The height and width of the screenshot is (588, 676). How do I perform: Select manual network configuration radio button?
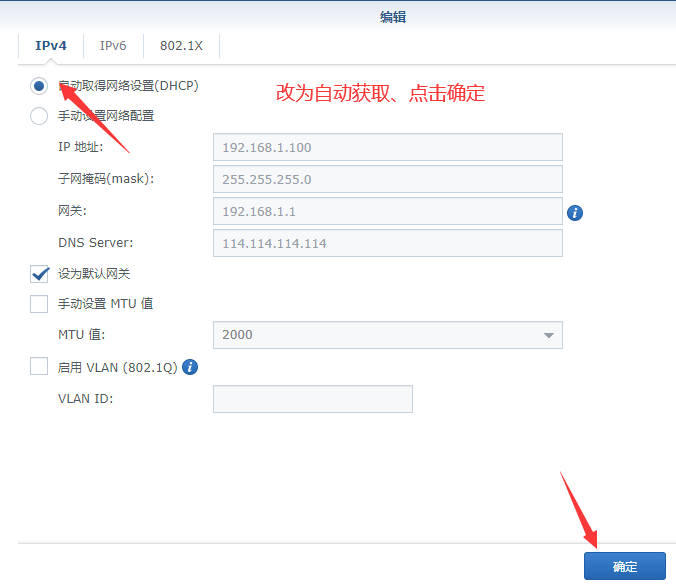coord(39,116)
